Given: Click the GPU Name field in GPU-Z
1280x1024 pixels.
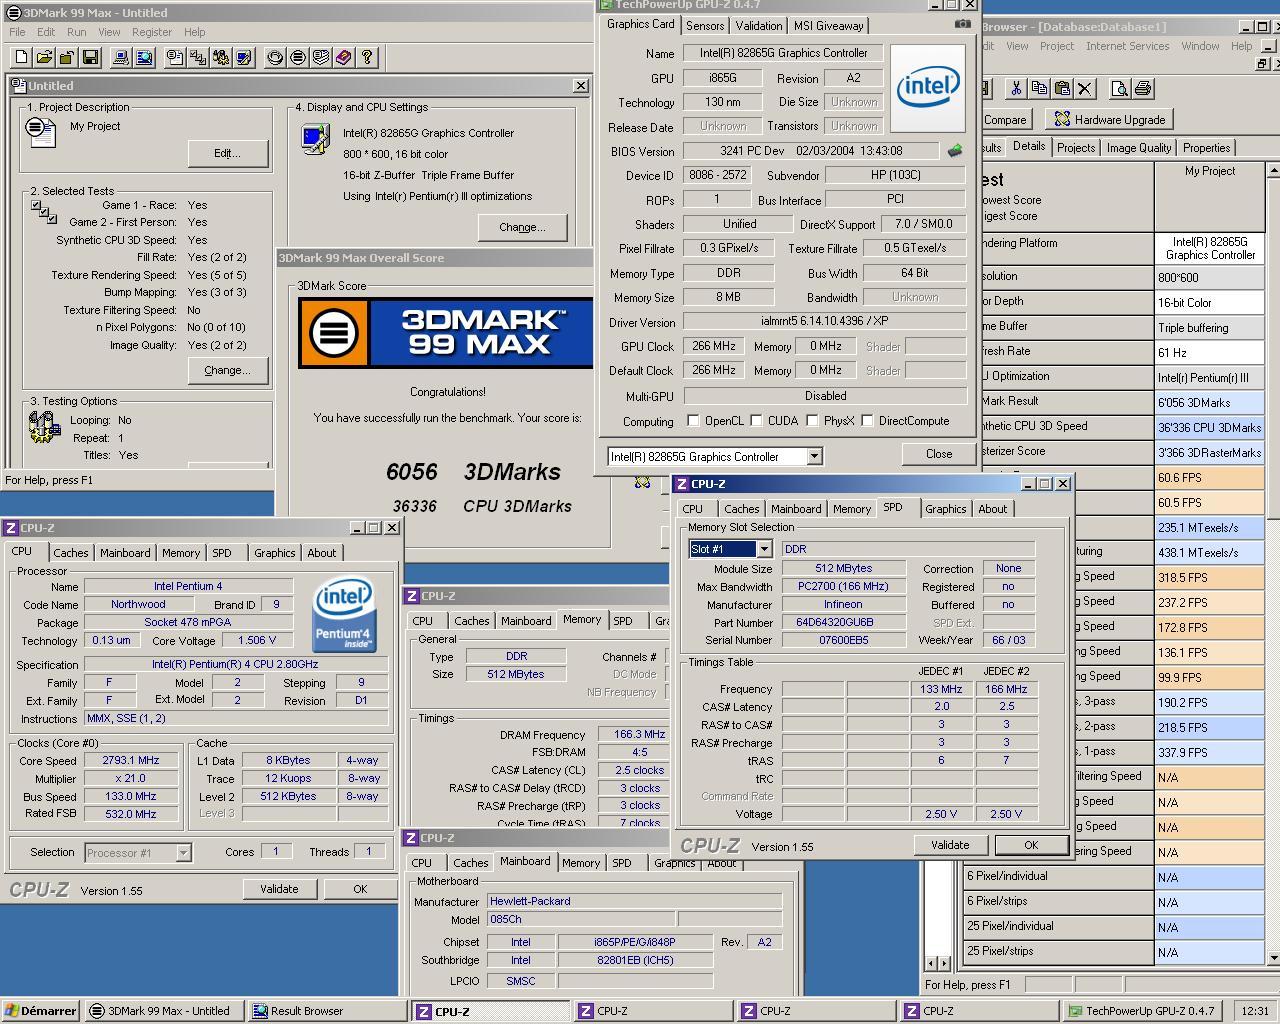Looking at the screenshot, I should pos(783,53).
